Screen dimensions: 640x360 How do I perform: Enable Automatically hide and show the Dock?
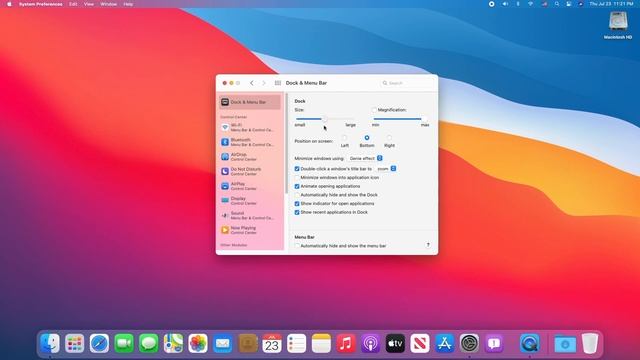coord(297,195)
